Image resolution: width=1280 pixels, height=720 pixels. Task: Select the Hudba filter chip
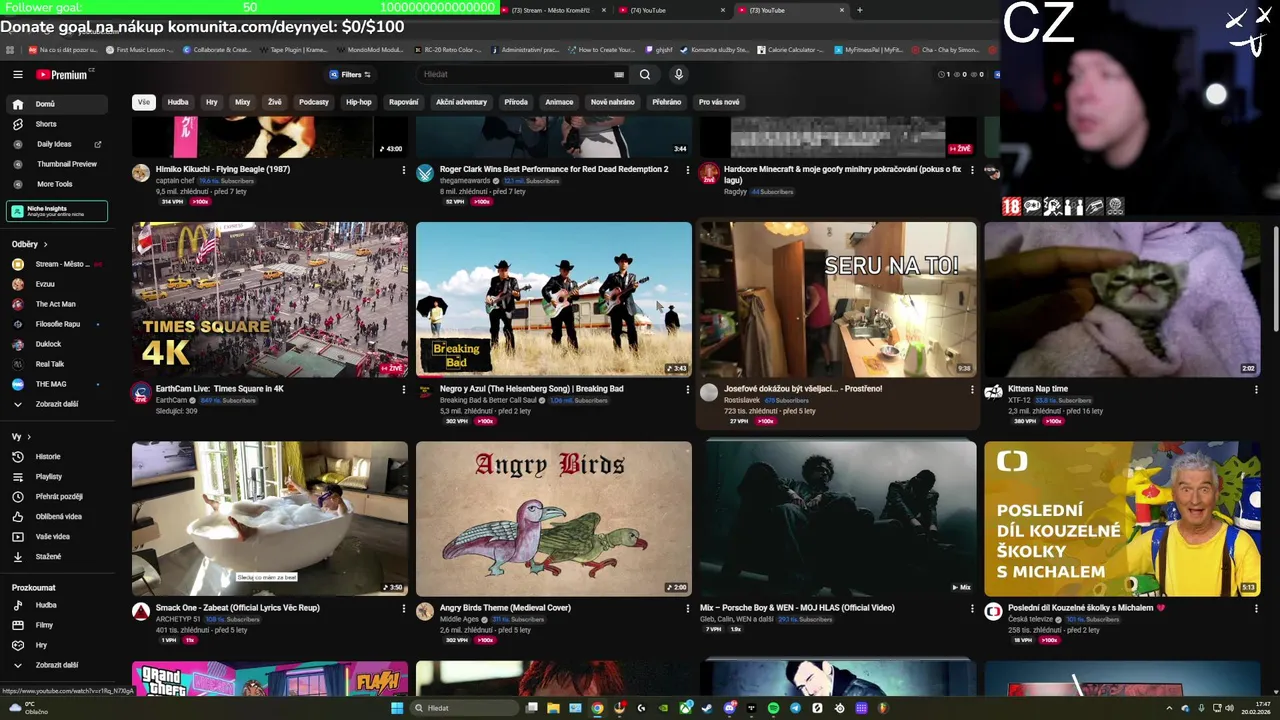tap(178, 102)
